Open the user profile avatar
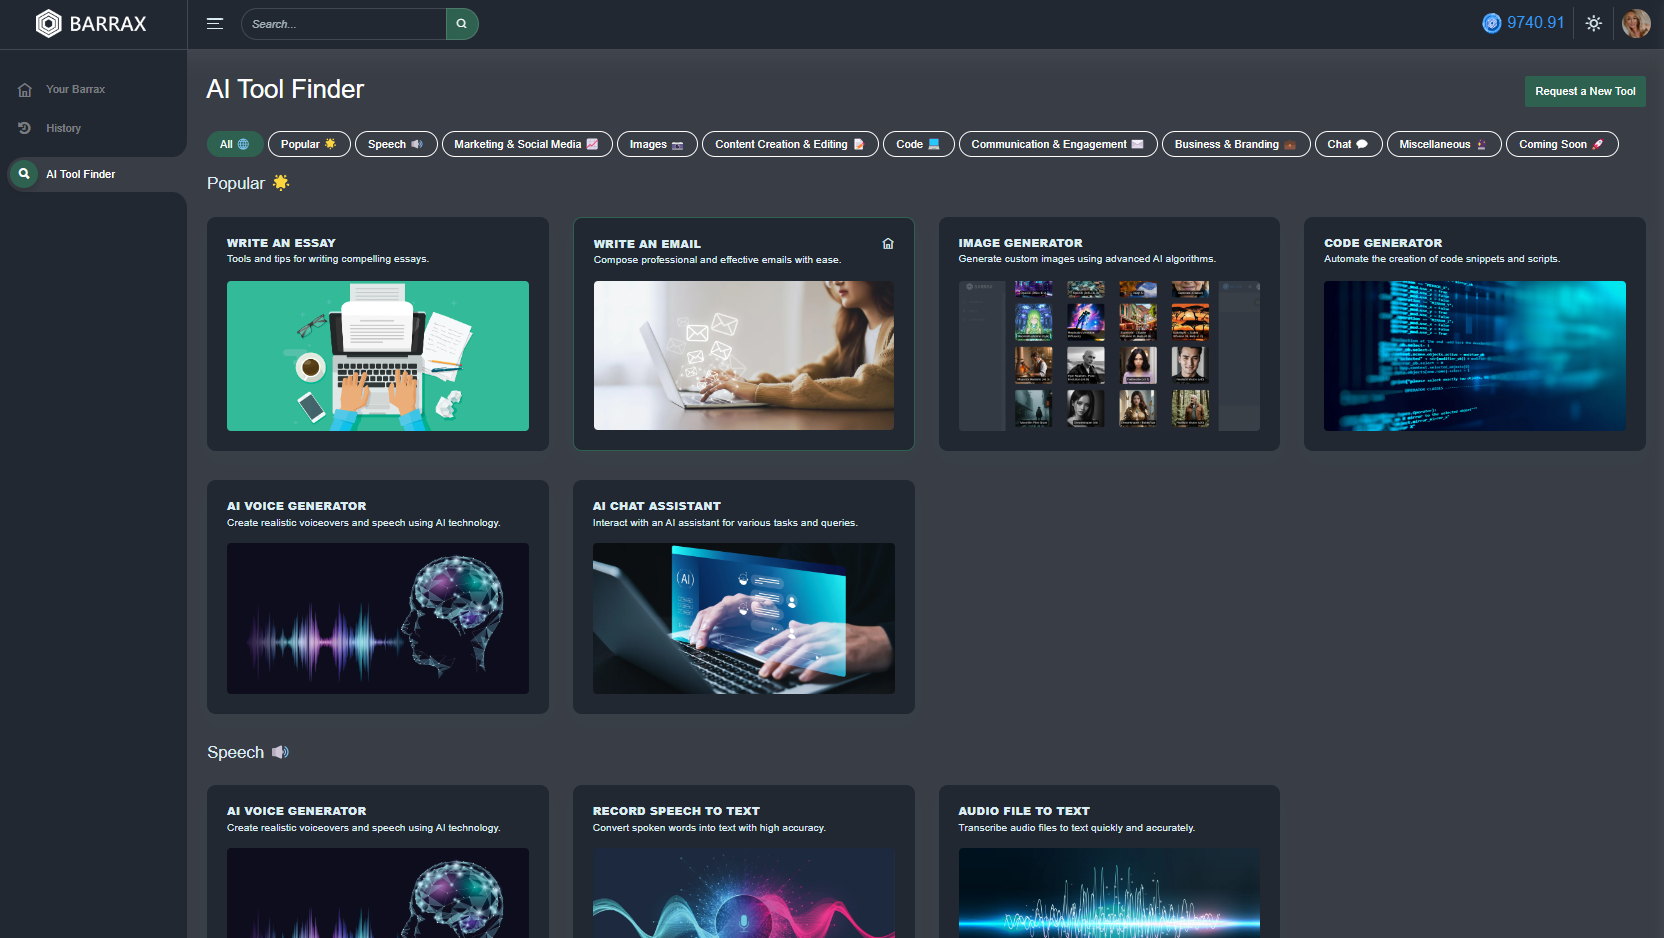Viewport: 1664px width, 938px height. pos(1636,23)
